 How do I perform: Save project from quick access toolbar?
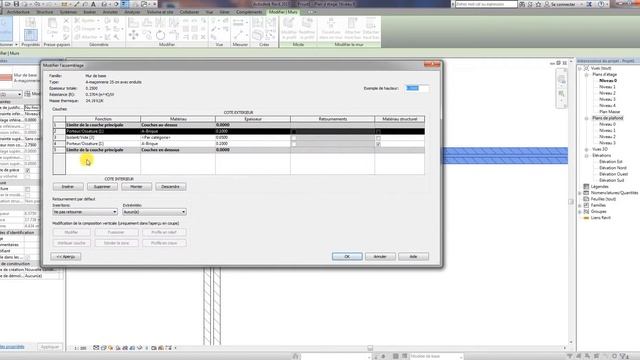pyautogui.click(x=17, y=4)
